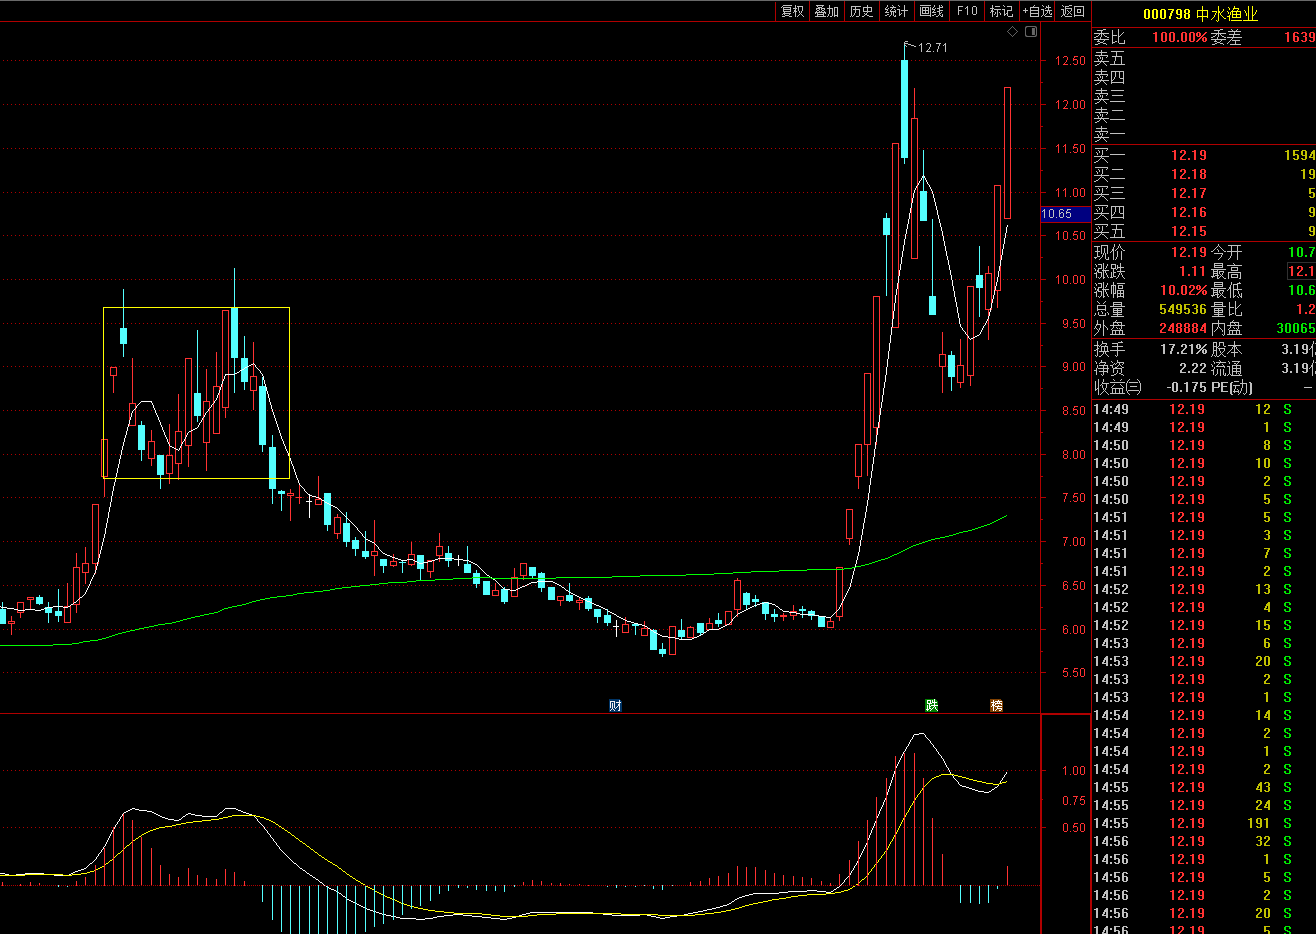
Task: Click the 返回 back button
Action: (x=1073, y=11)
